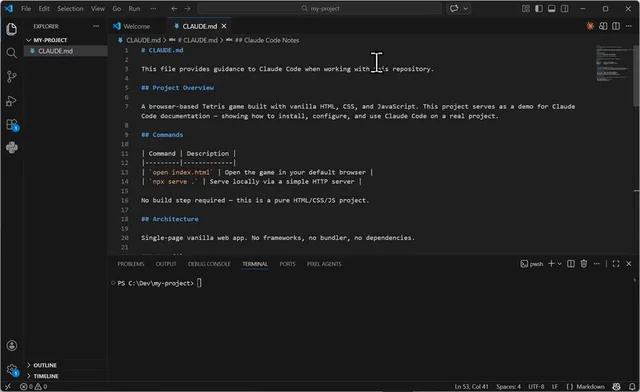Viewport: 640px width, 392px height.
Task: Switch to the PORTS panel tab
Action: pos(287,264)
